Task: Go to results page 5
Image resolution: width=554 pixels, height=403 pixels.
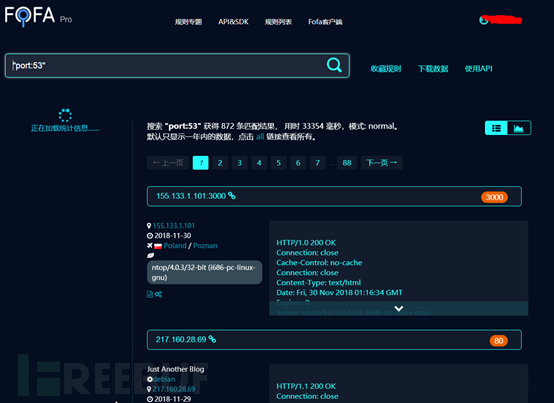Action: click(278, 163)
